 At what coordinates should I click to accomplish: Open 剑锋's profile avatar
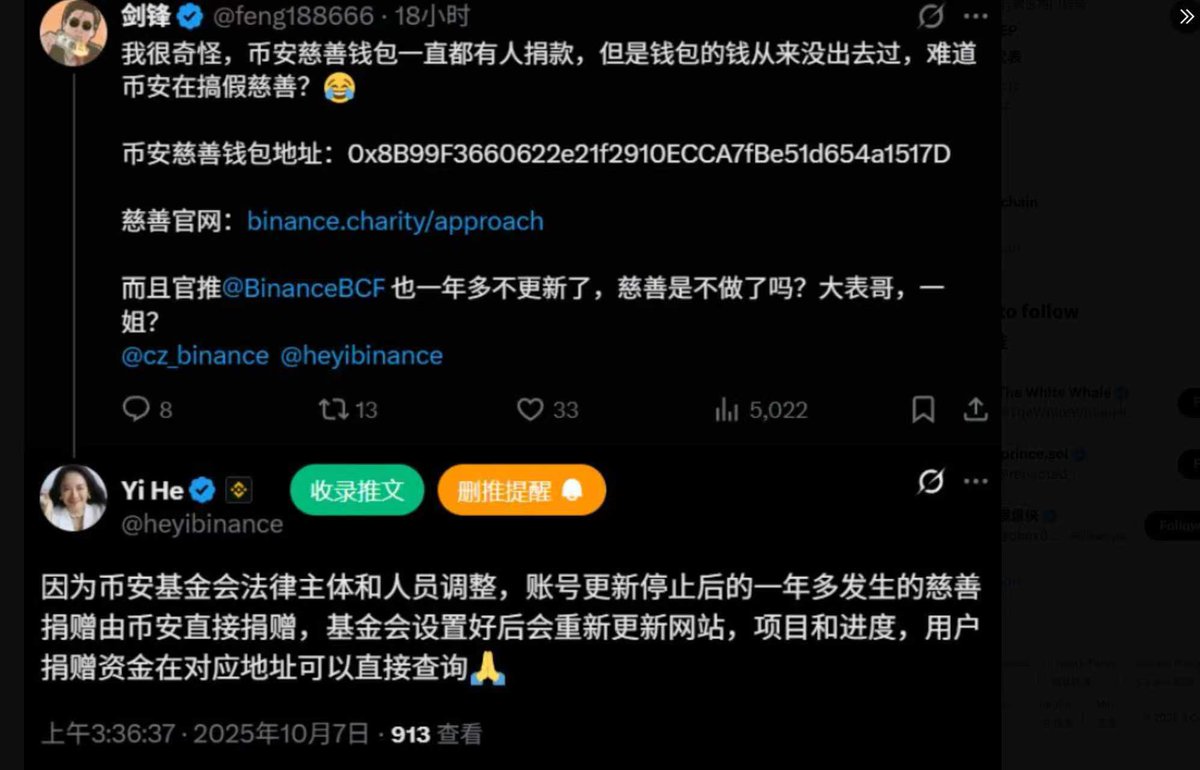[73, 33]
